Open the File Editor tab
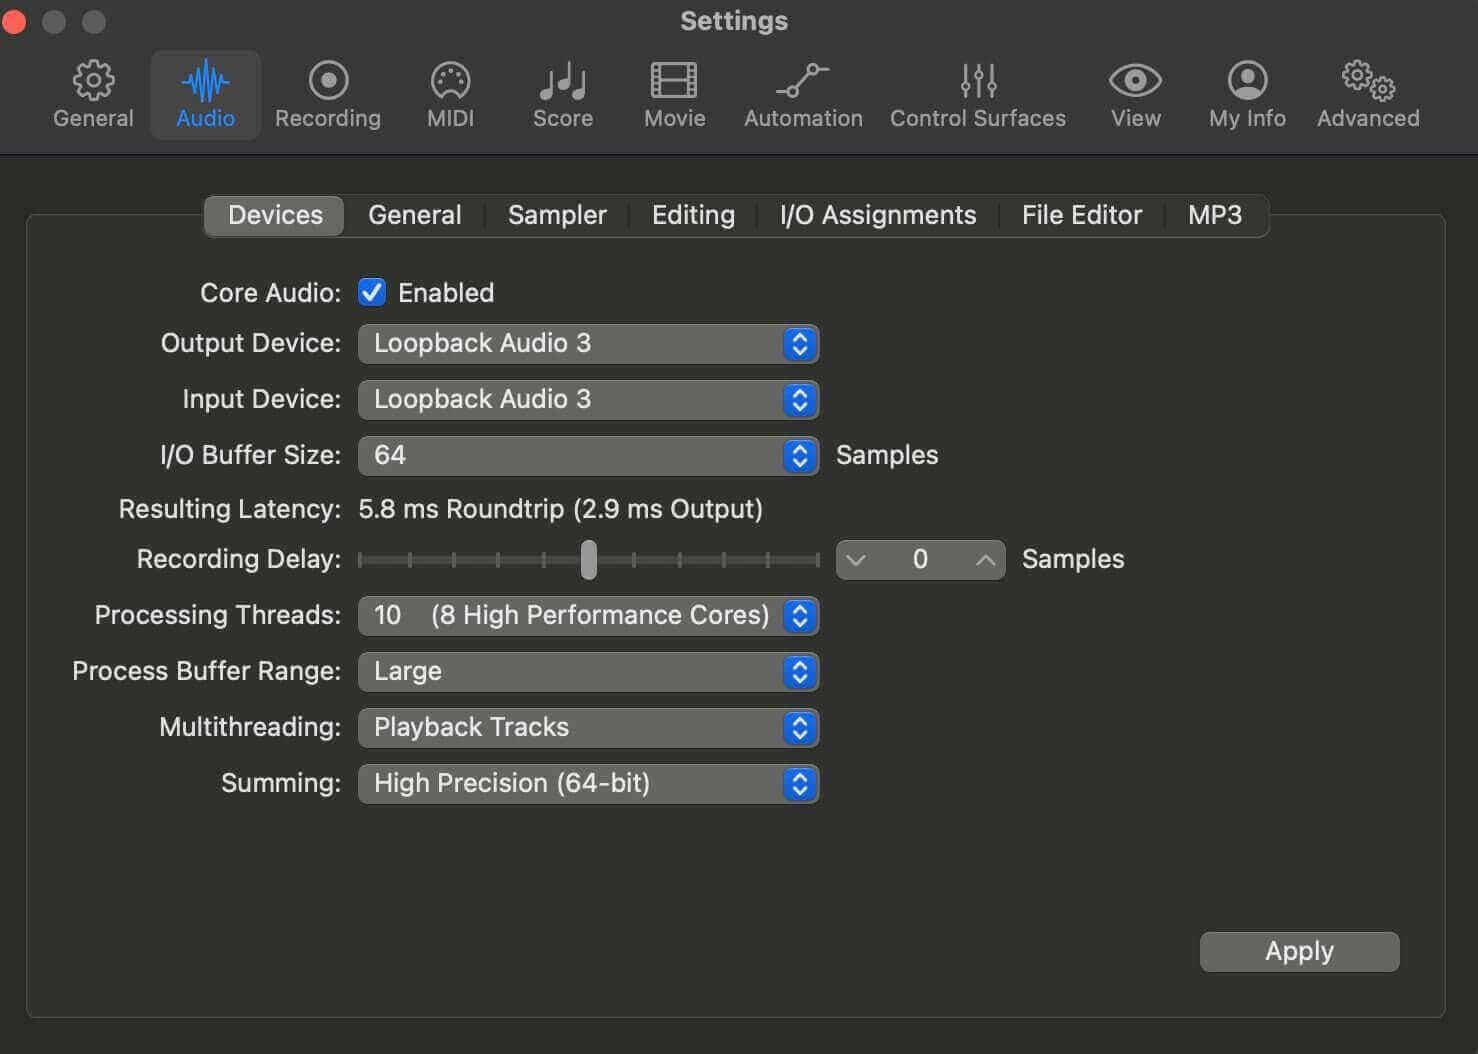 pyautogui.click(x=1082, y=215)
